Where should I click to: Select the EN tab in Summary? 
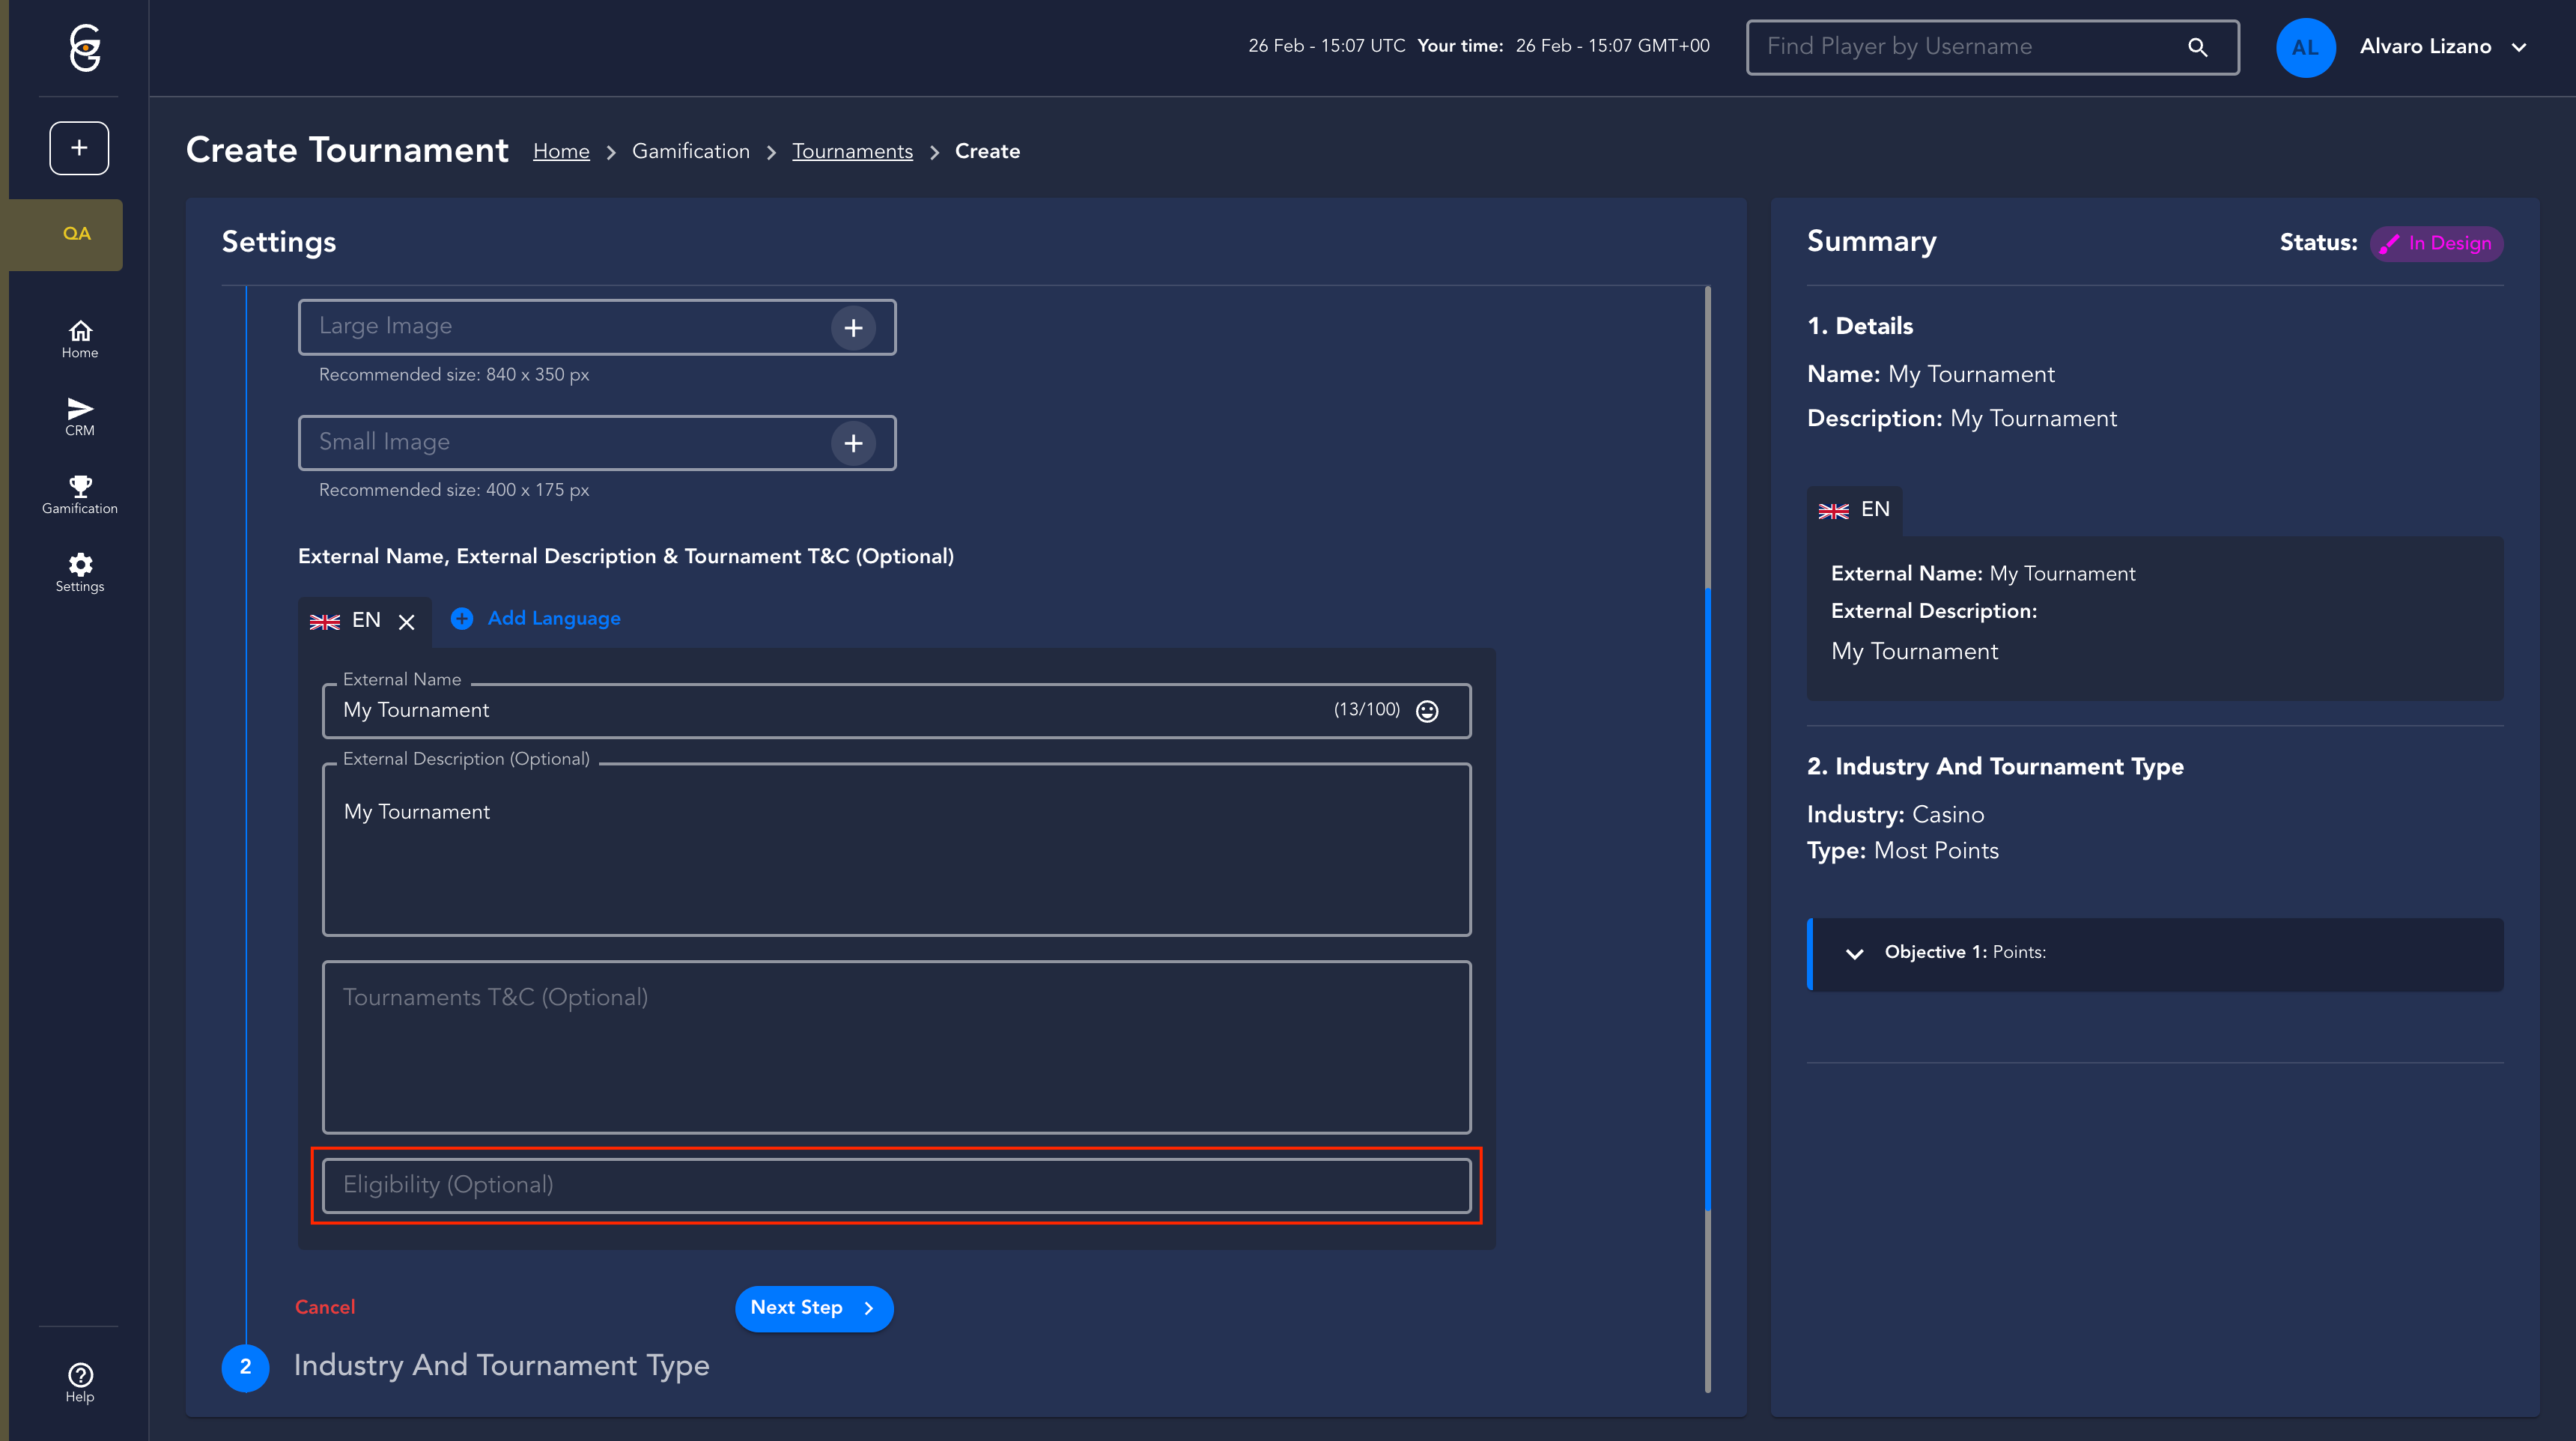pyautogui.click(x=1854, y=510)
